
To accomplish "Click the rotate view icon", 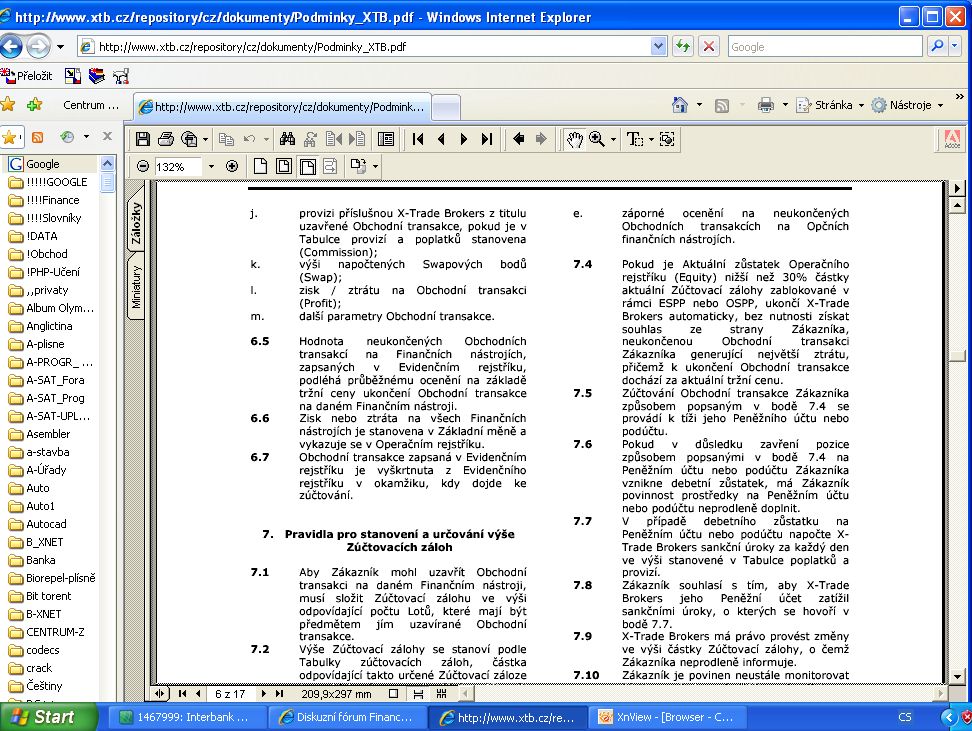I will (x=358, y=166).
